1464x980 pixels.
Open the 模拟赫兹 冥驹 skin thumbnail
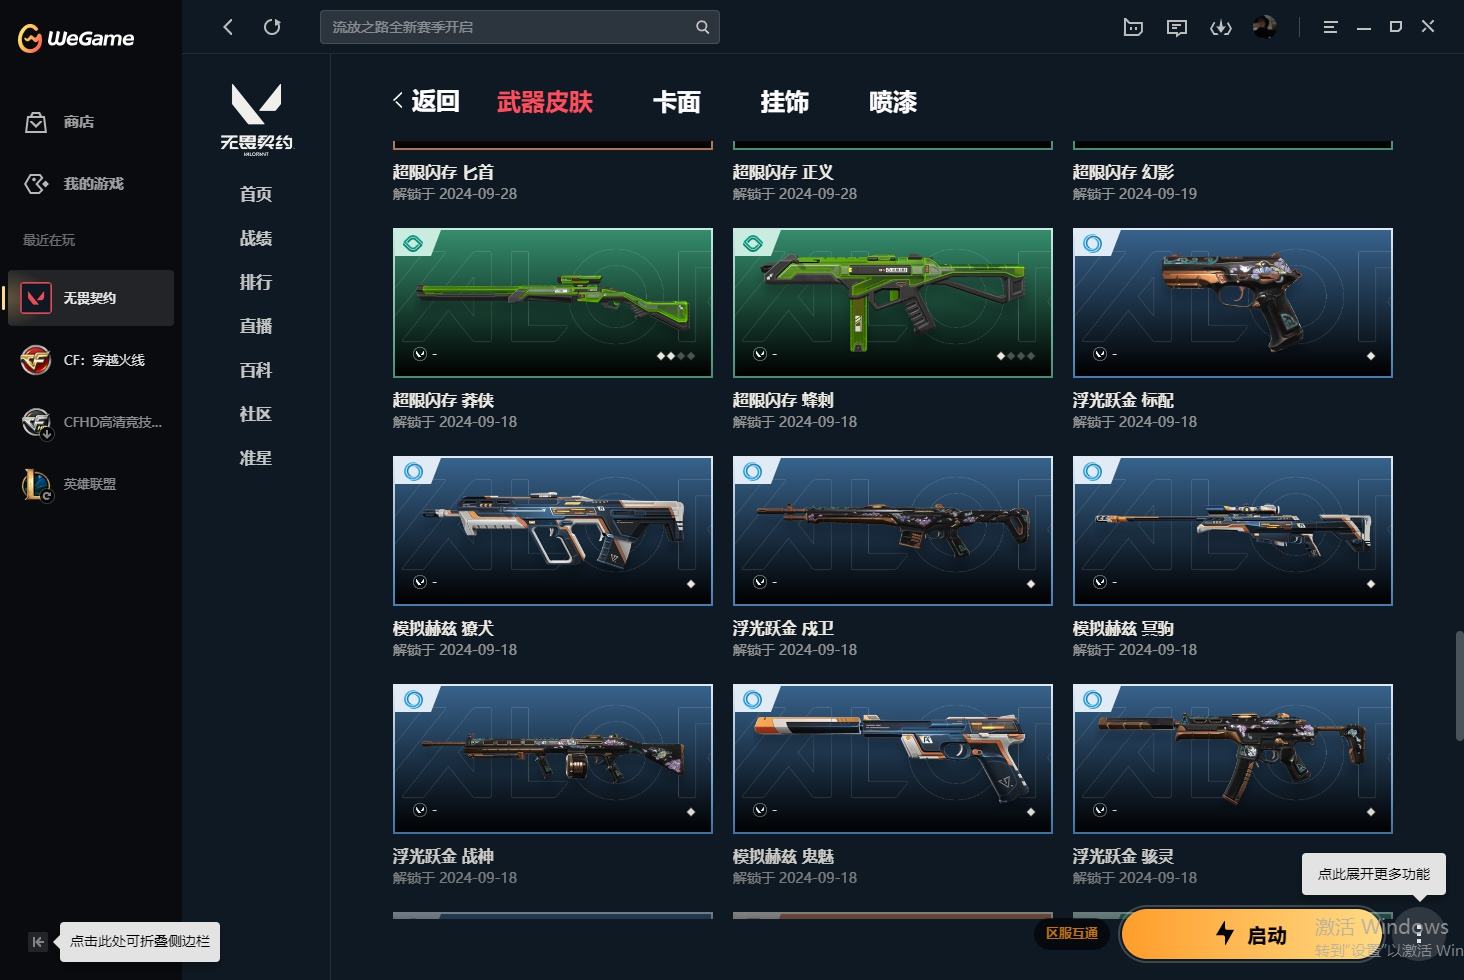(x=1233, y=531)
